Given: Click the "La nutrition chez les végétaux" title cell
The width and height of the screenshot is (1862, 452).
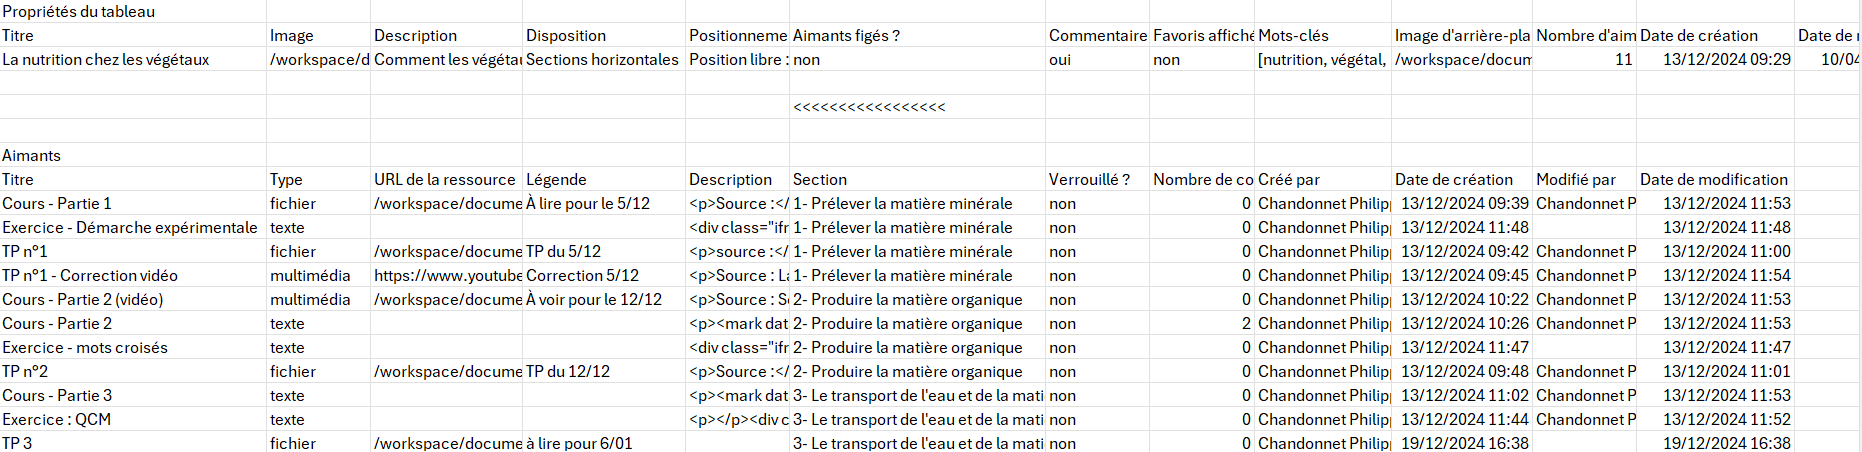Looking at the screenshot, I should [106, 60].
